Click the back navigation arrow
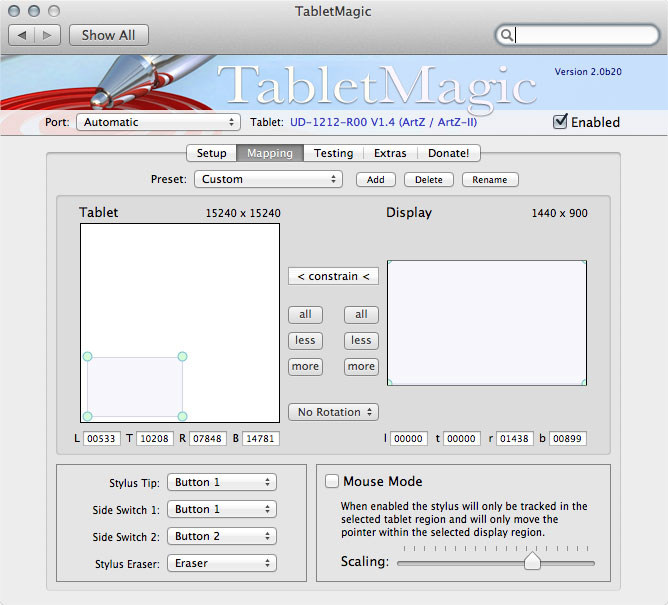Screen dimensions: 668x605 tap(22, 35)
